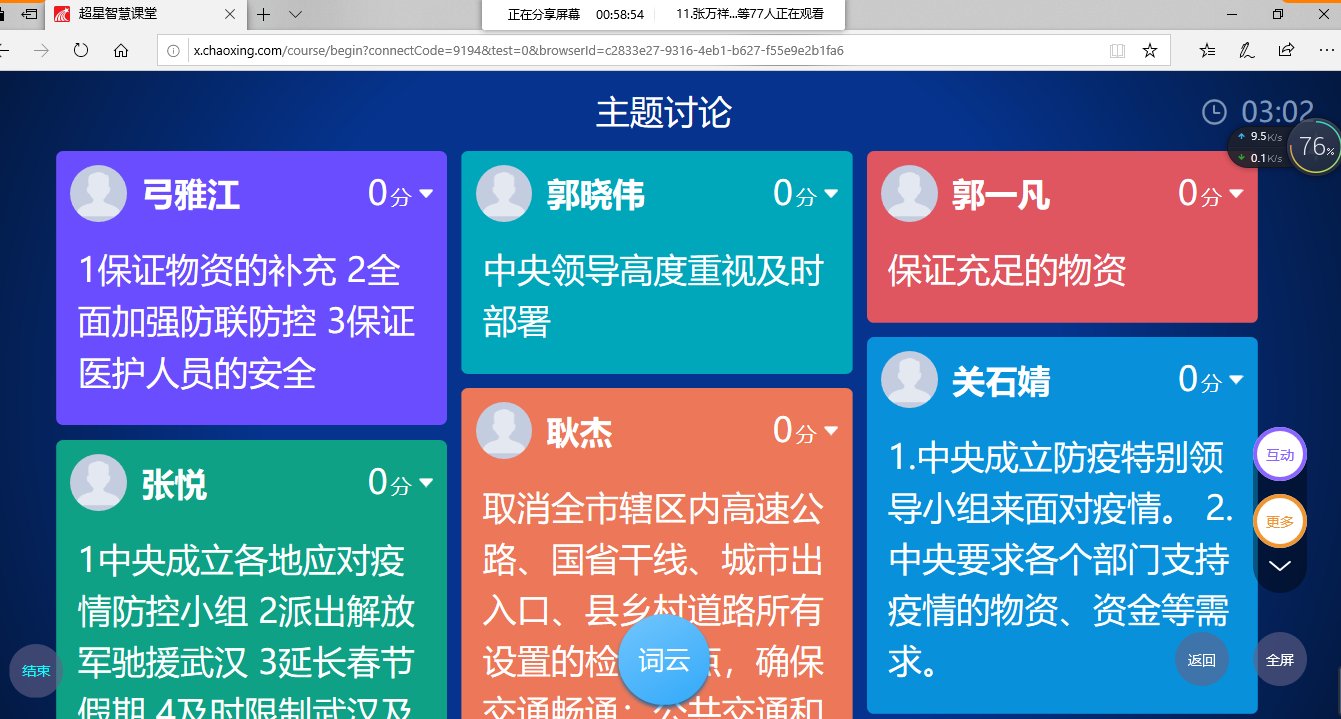Open a new tab with plus button
Screen dimensions: 1341x719
(x=264, y=14)
